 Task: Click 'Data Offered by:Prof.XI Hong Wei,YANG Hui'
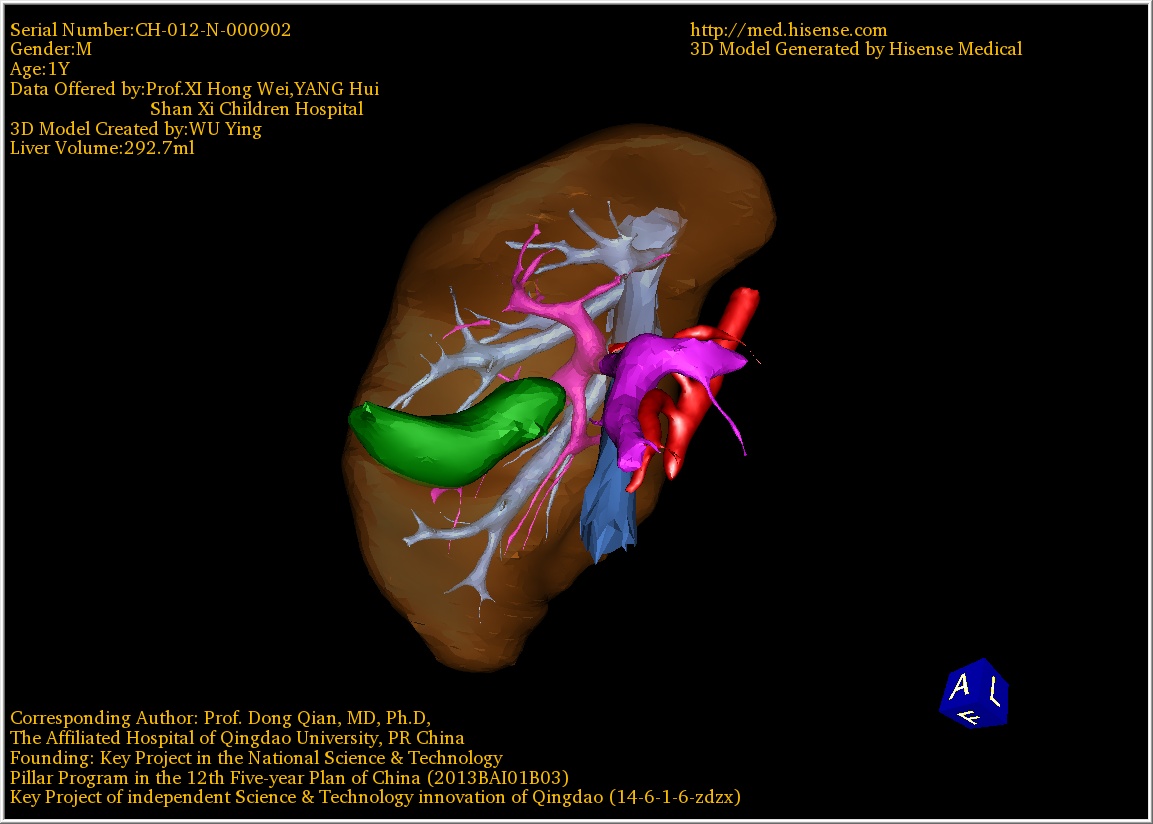point(194,89)
